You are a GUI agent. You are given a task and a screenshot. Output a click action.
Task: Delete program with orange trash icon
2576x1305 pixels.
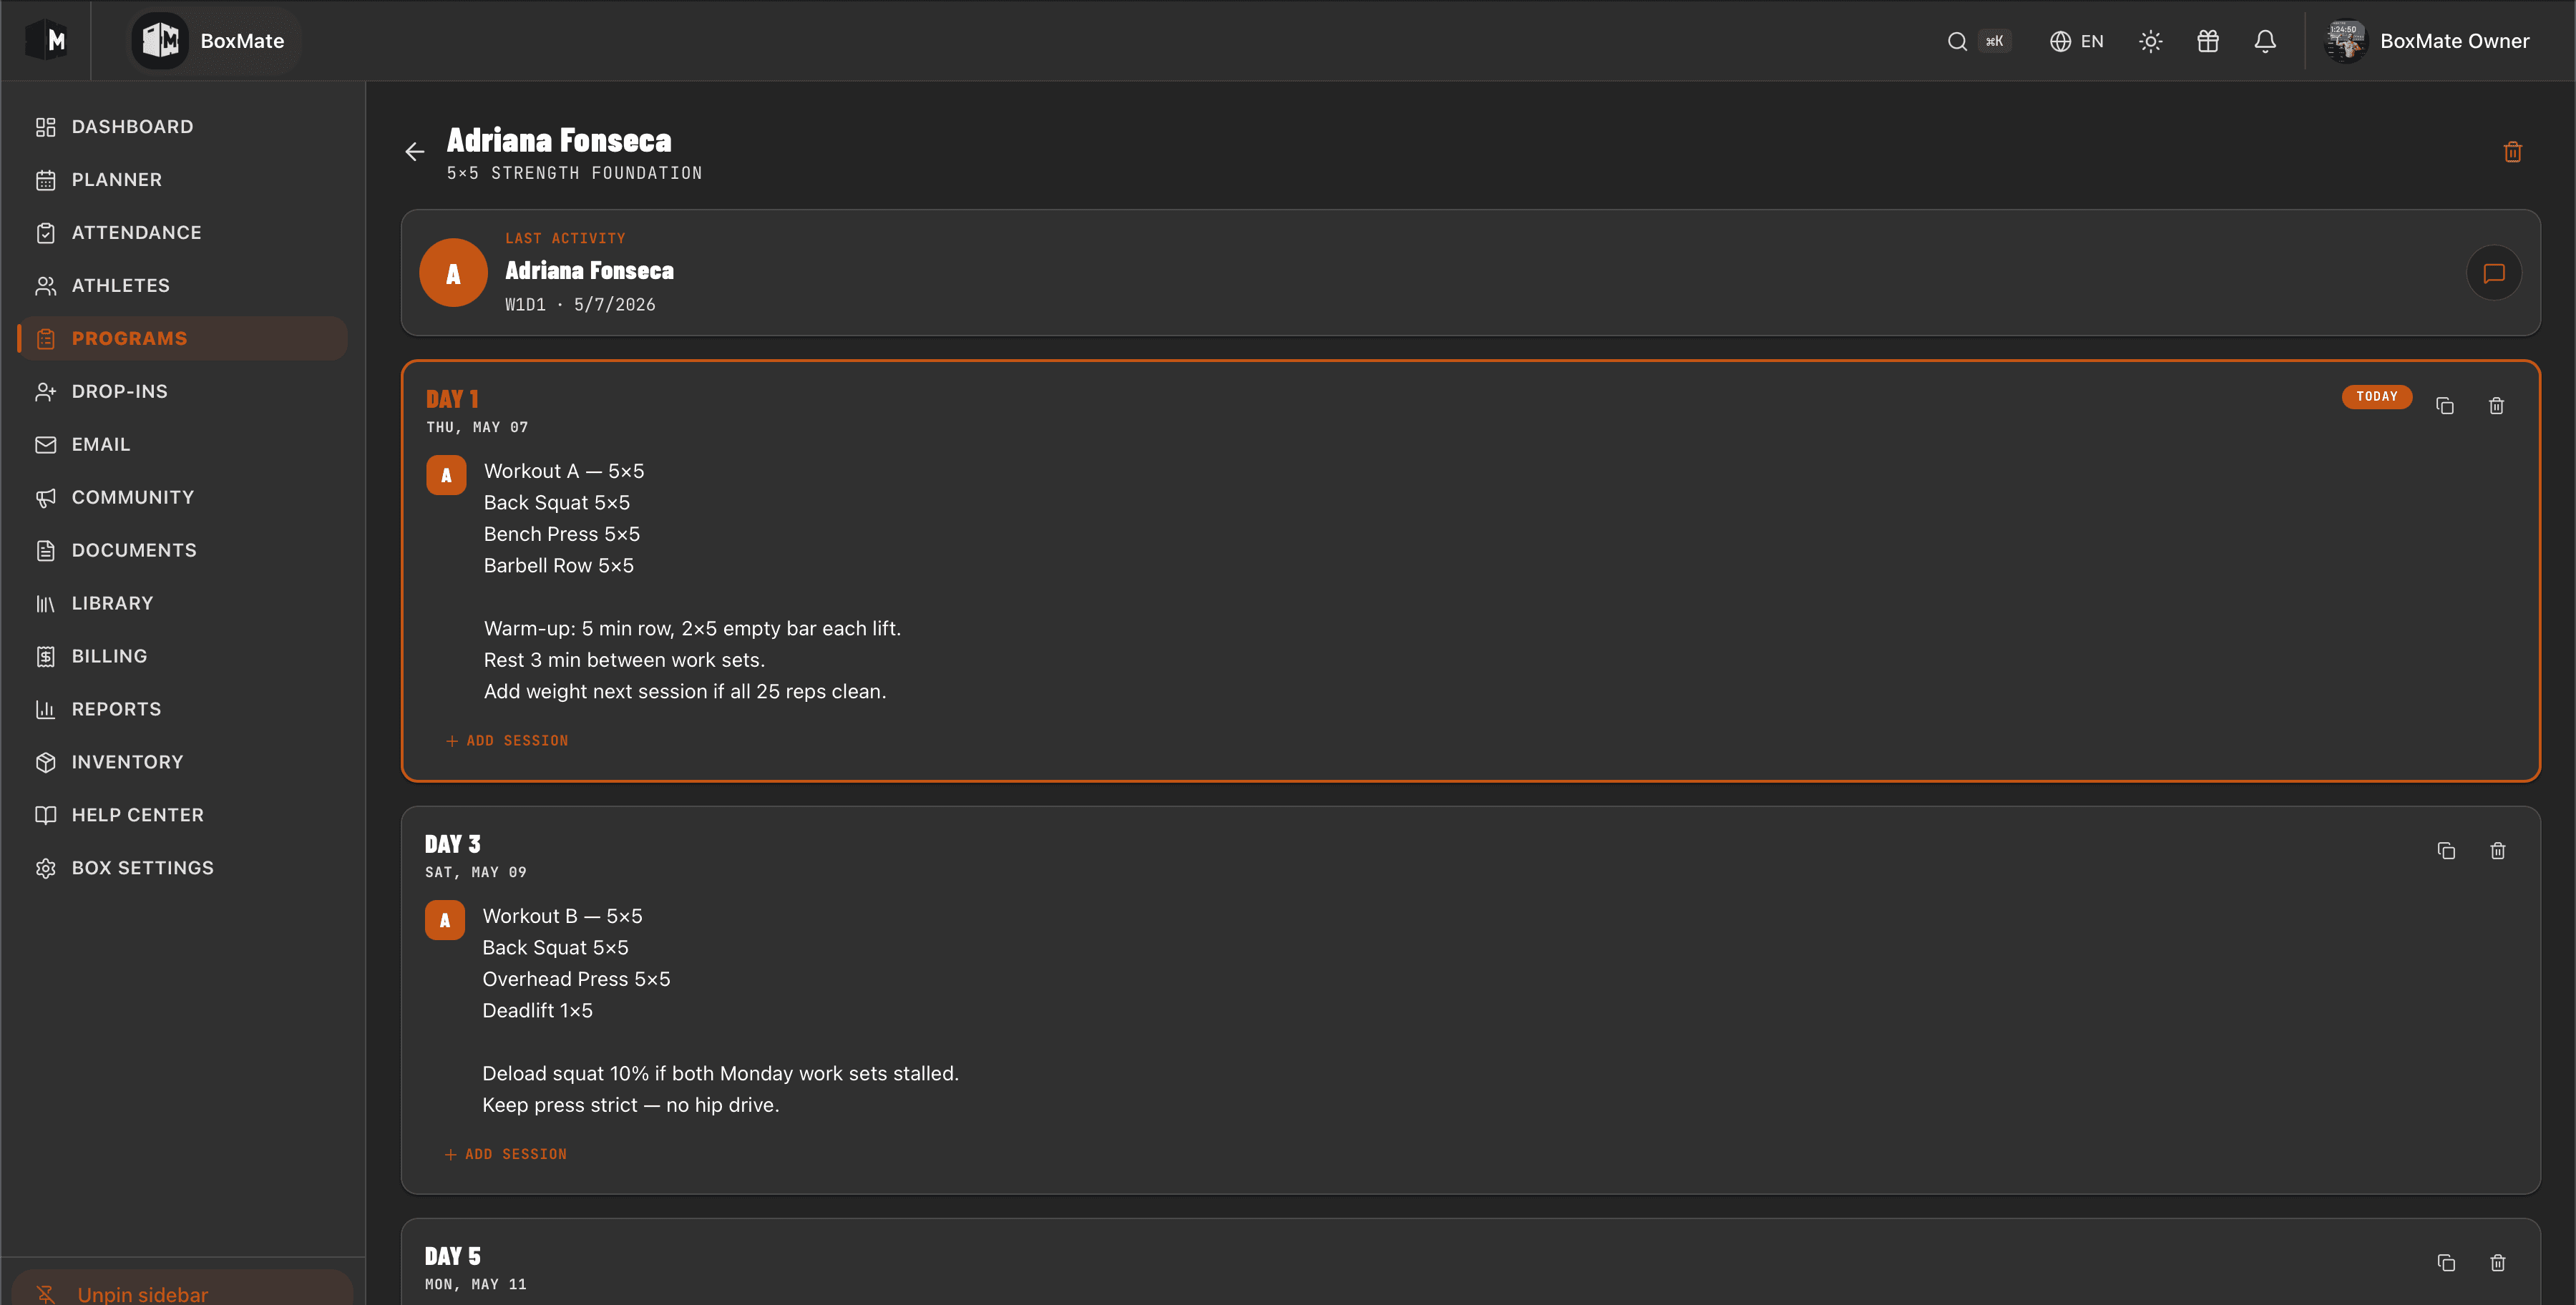click(x=2512, y=152)
